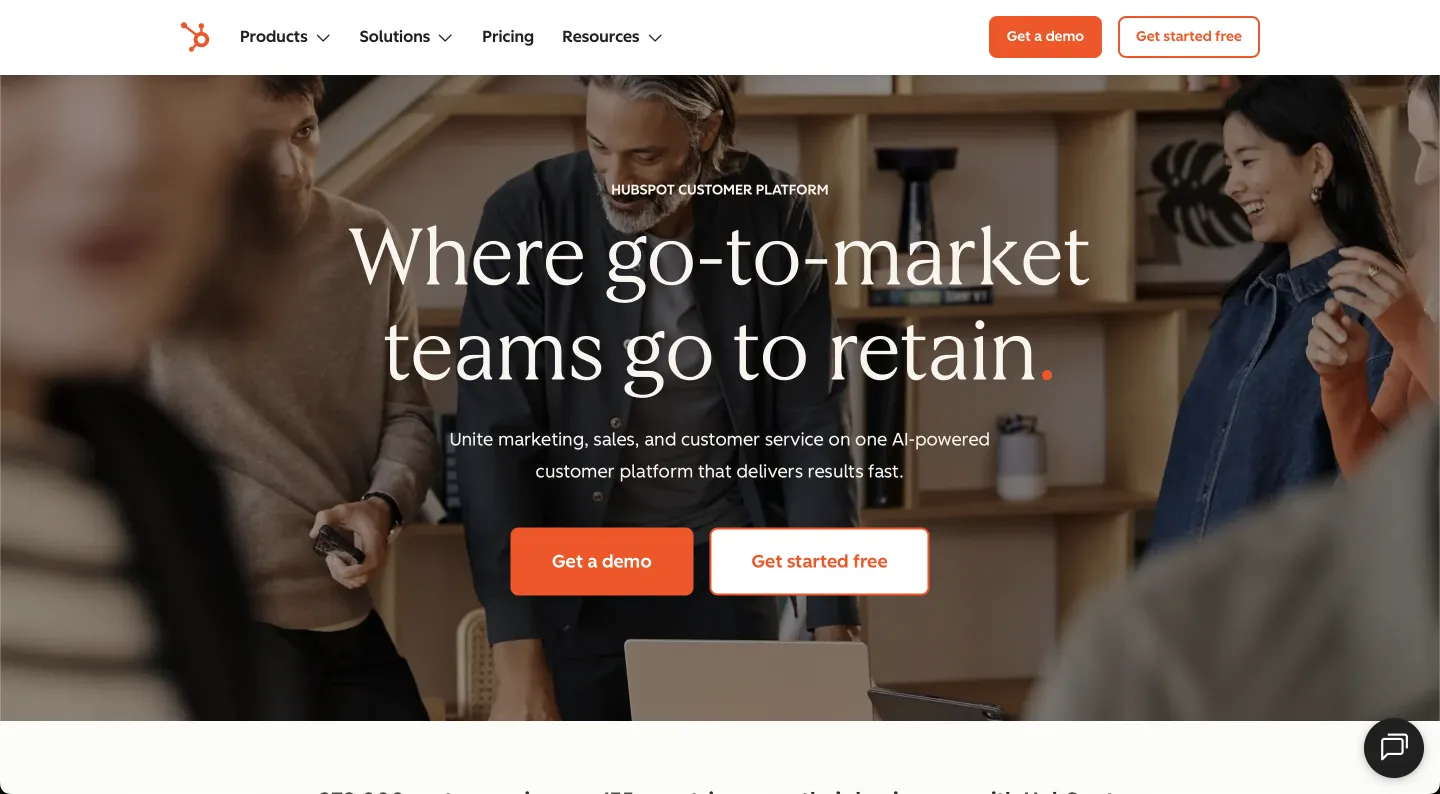Select the HubSpot Customer Platform label
Image resolution: width=1440 pixels, height=794 pixels.
point(720,189)
